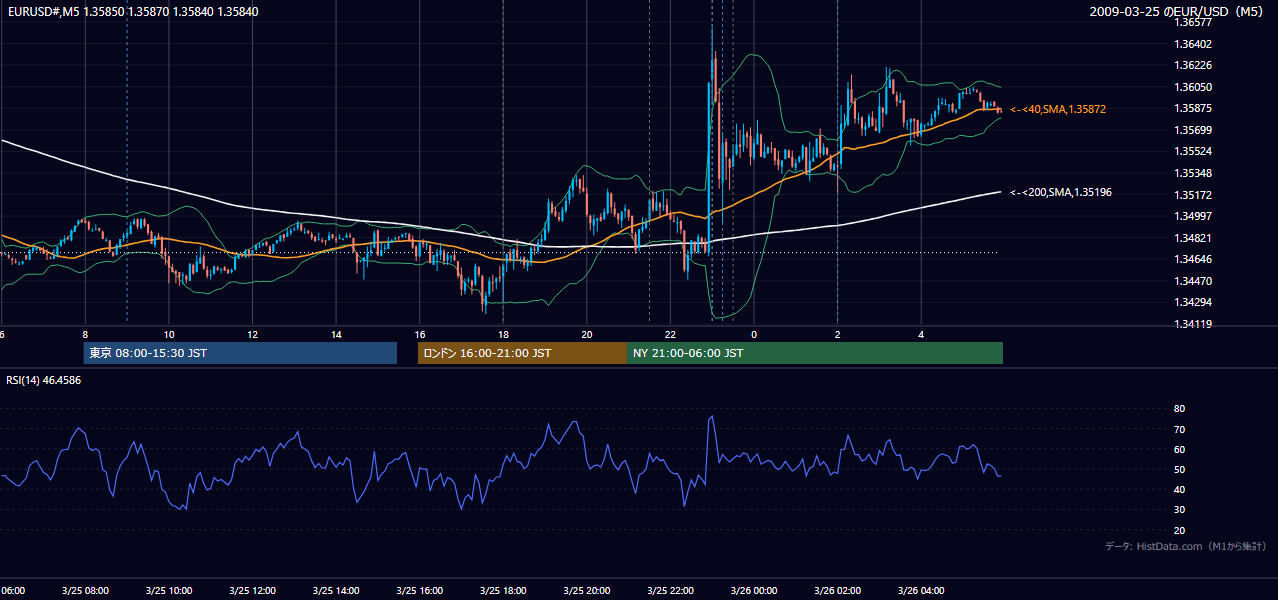The image size is (1278, 600).
Task: Click the 40 SMA label showing 1.35872
Action: tap(1058, 109)
